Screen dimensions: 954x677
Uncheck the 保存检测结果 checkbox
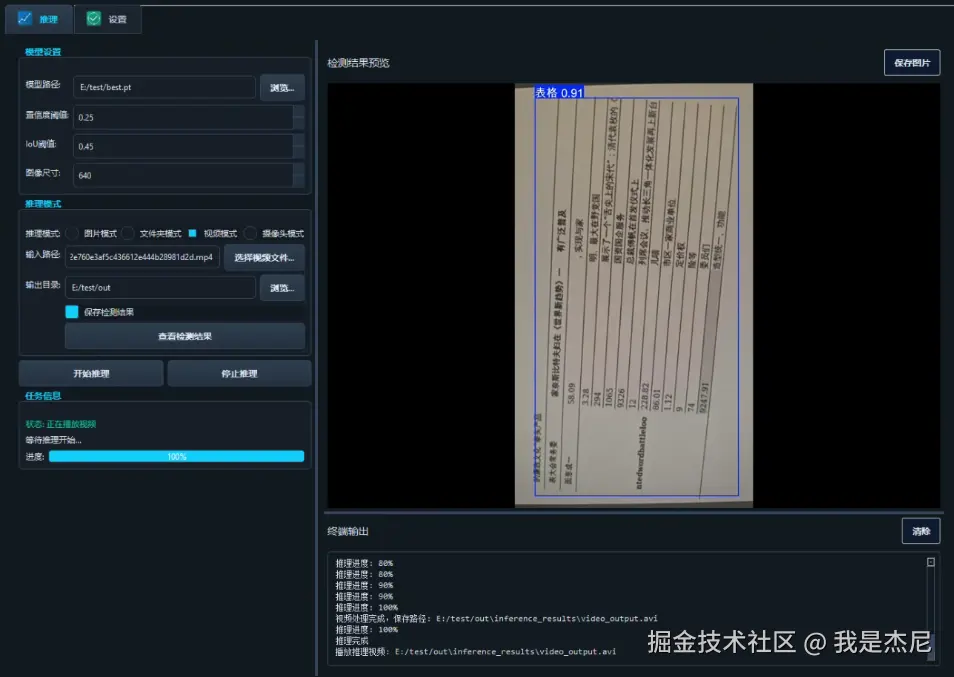tap(71, 311)
